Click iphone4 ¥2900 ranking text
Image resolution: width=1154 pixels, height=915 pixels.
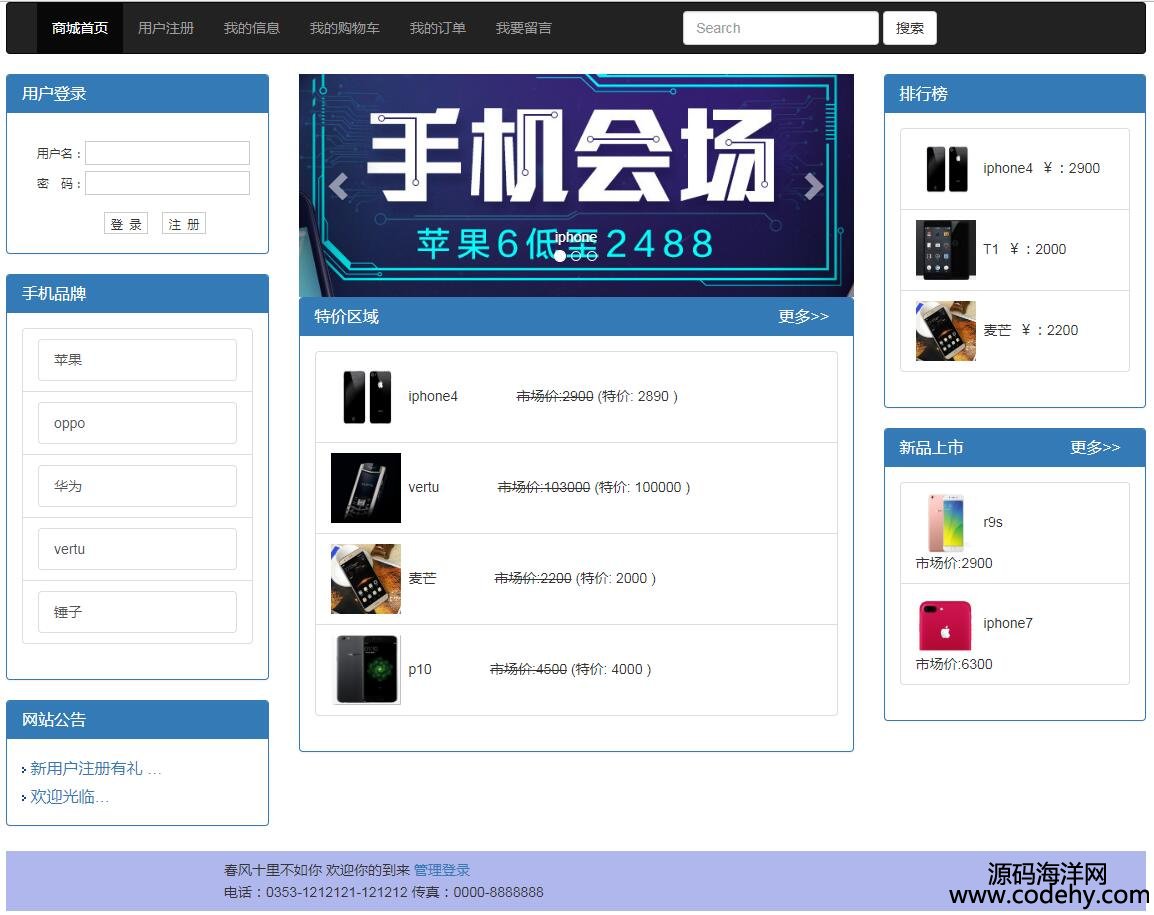1041,169
